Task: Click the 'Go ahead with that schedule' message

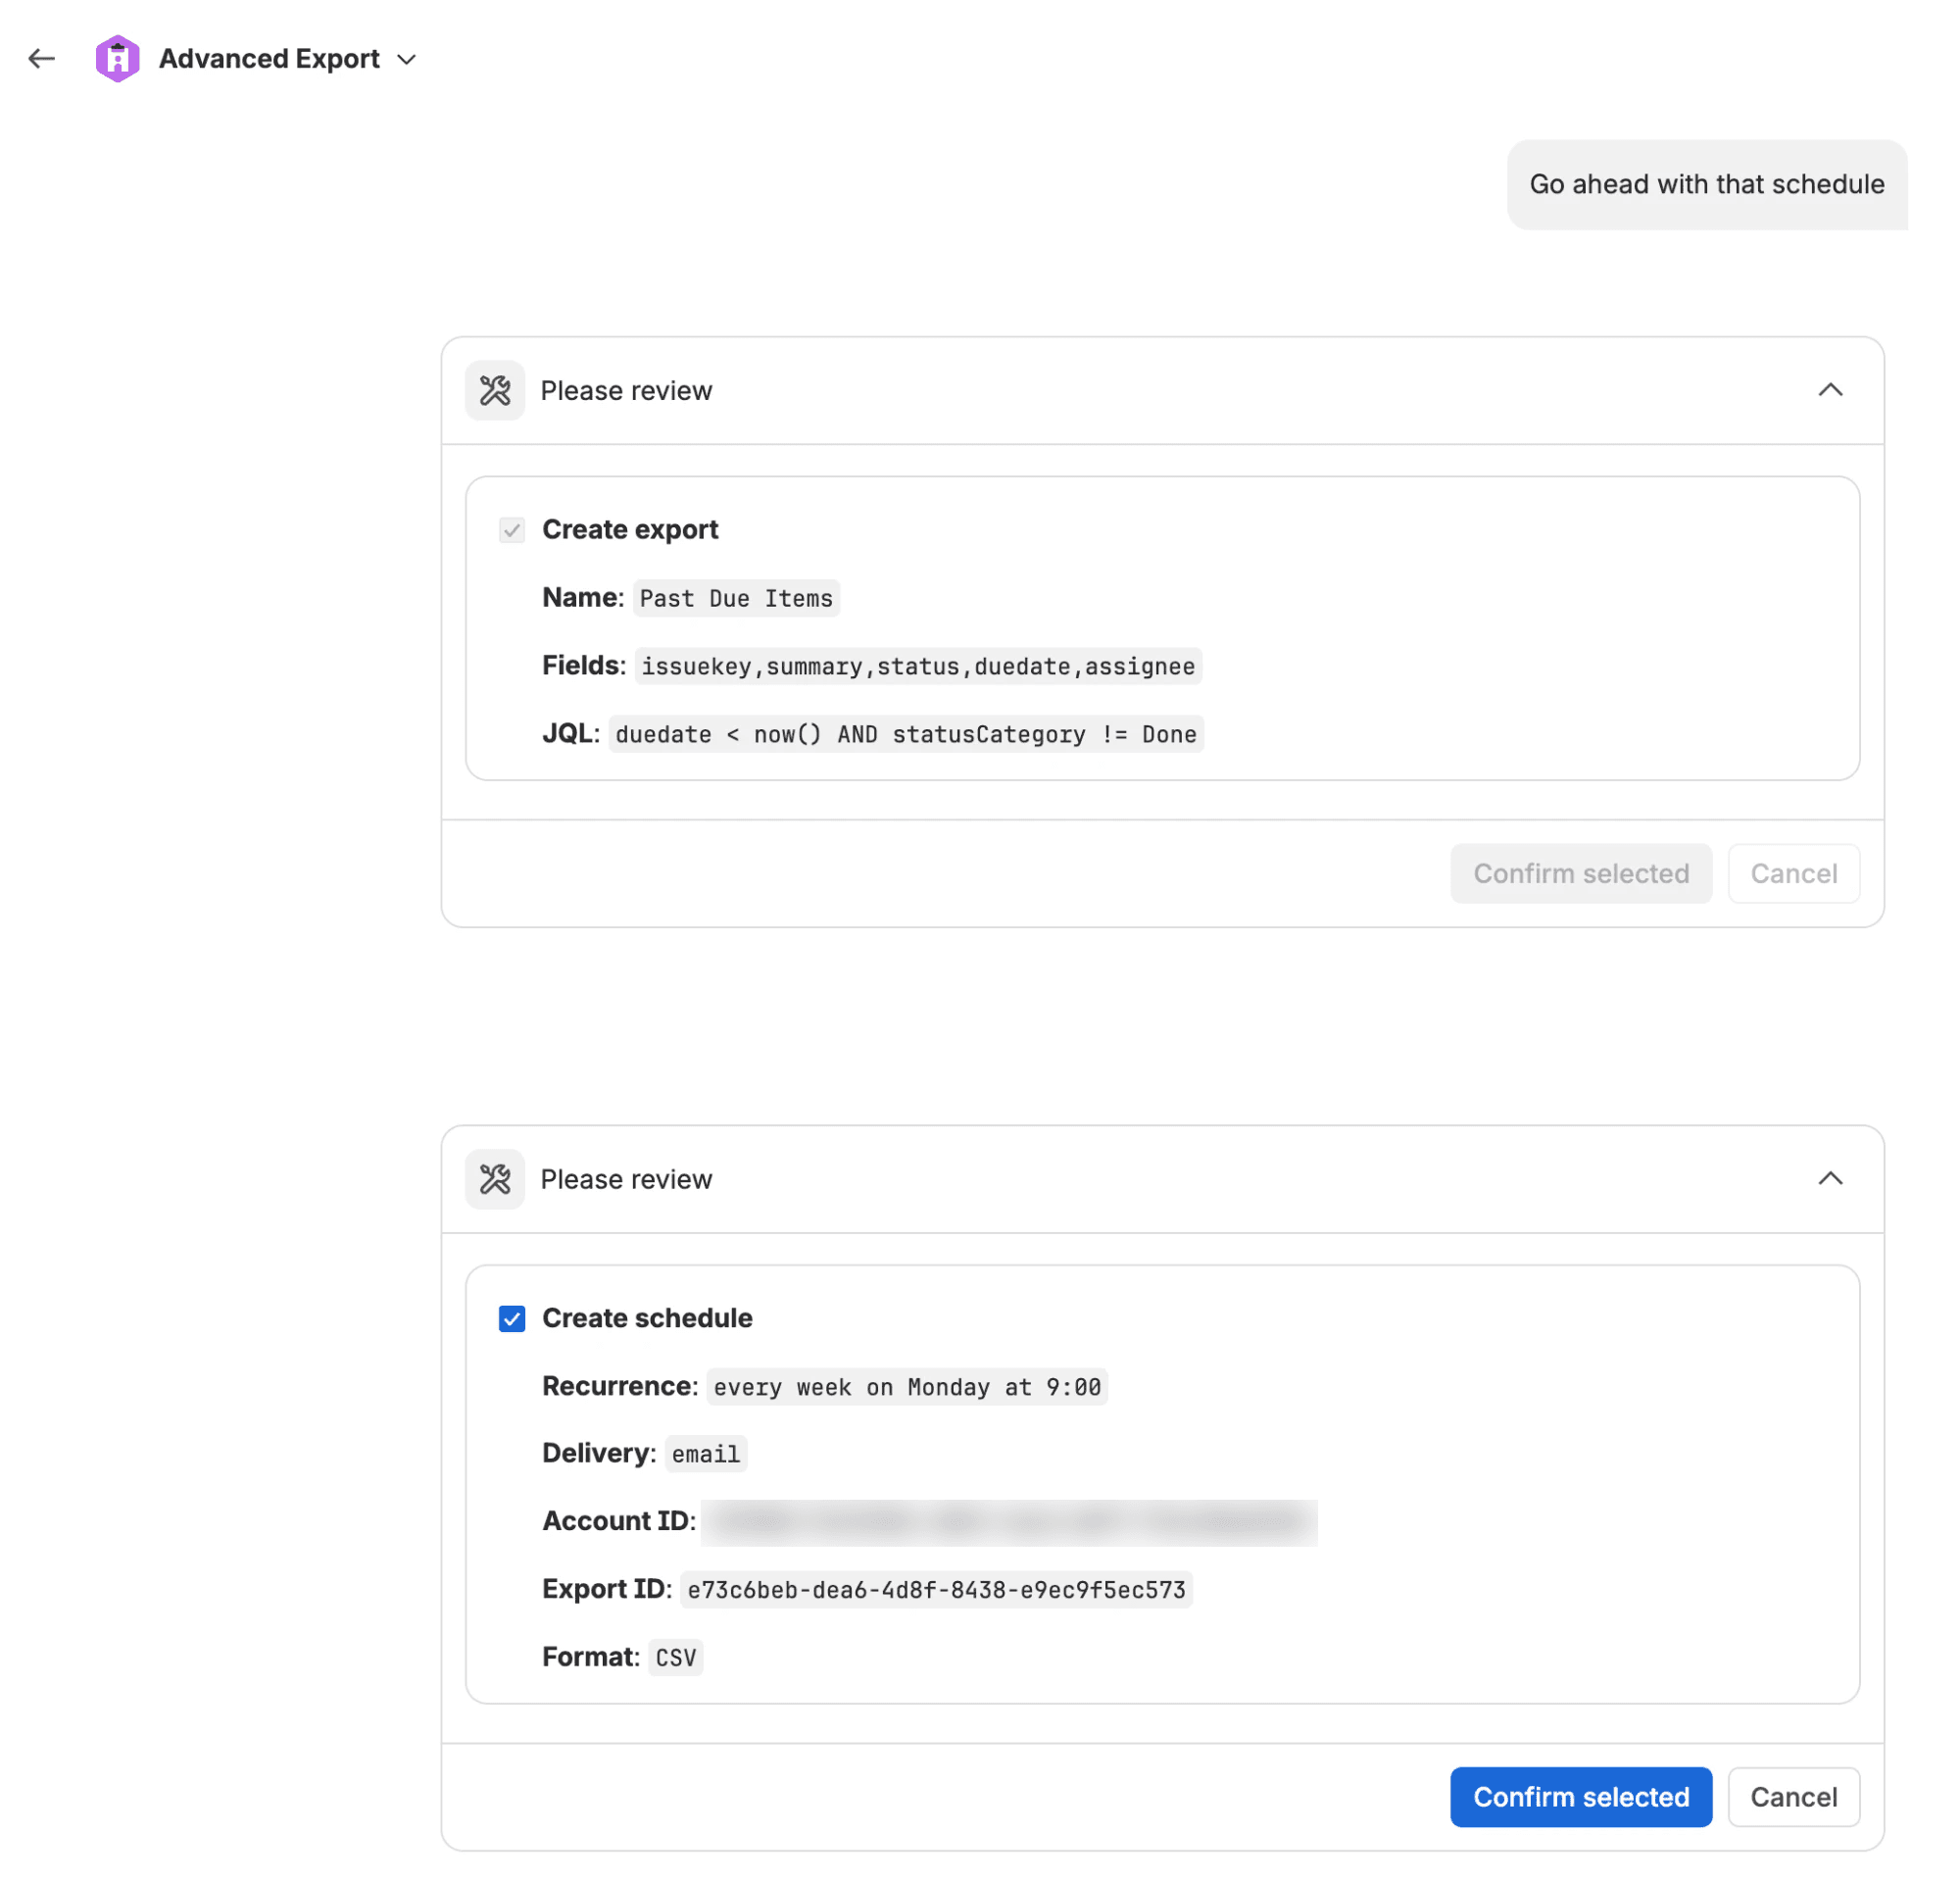Action: click(1708, 185)
